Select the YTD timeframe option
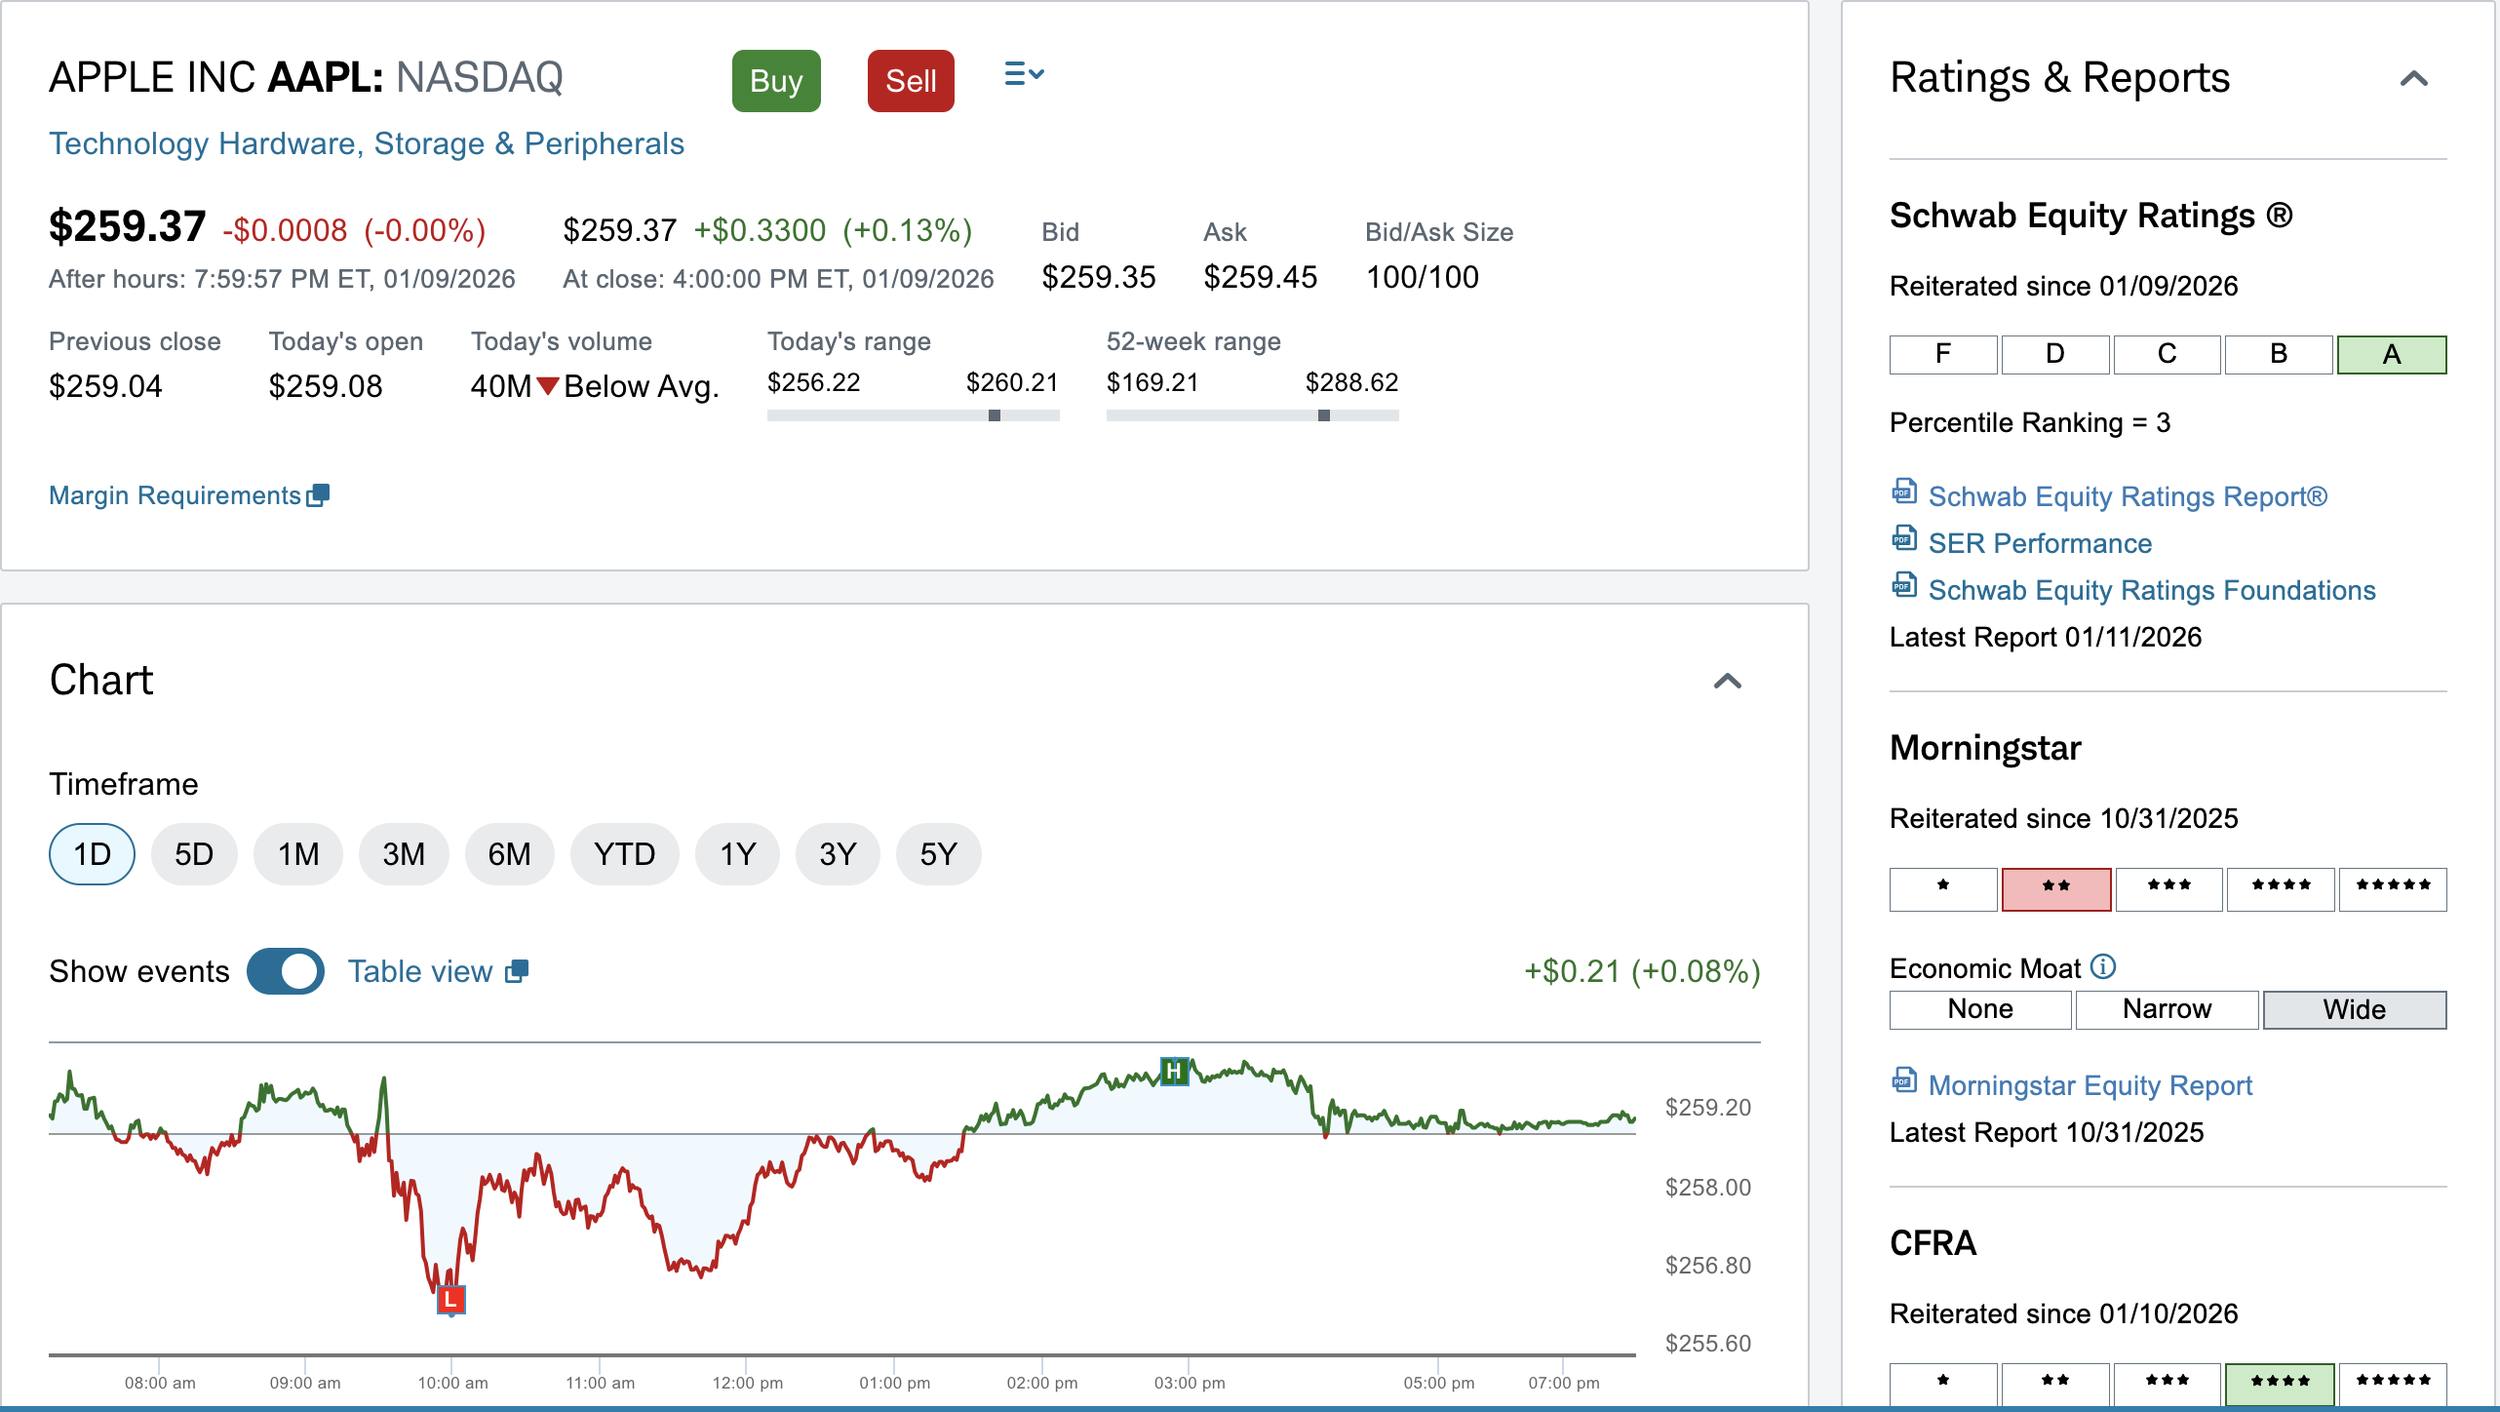 coord(624,854)
